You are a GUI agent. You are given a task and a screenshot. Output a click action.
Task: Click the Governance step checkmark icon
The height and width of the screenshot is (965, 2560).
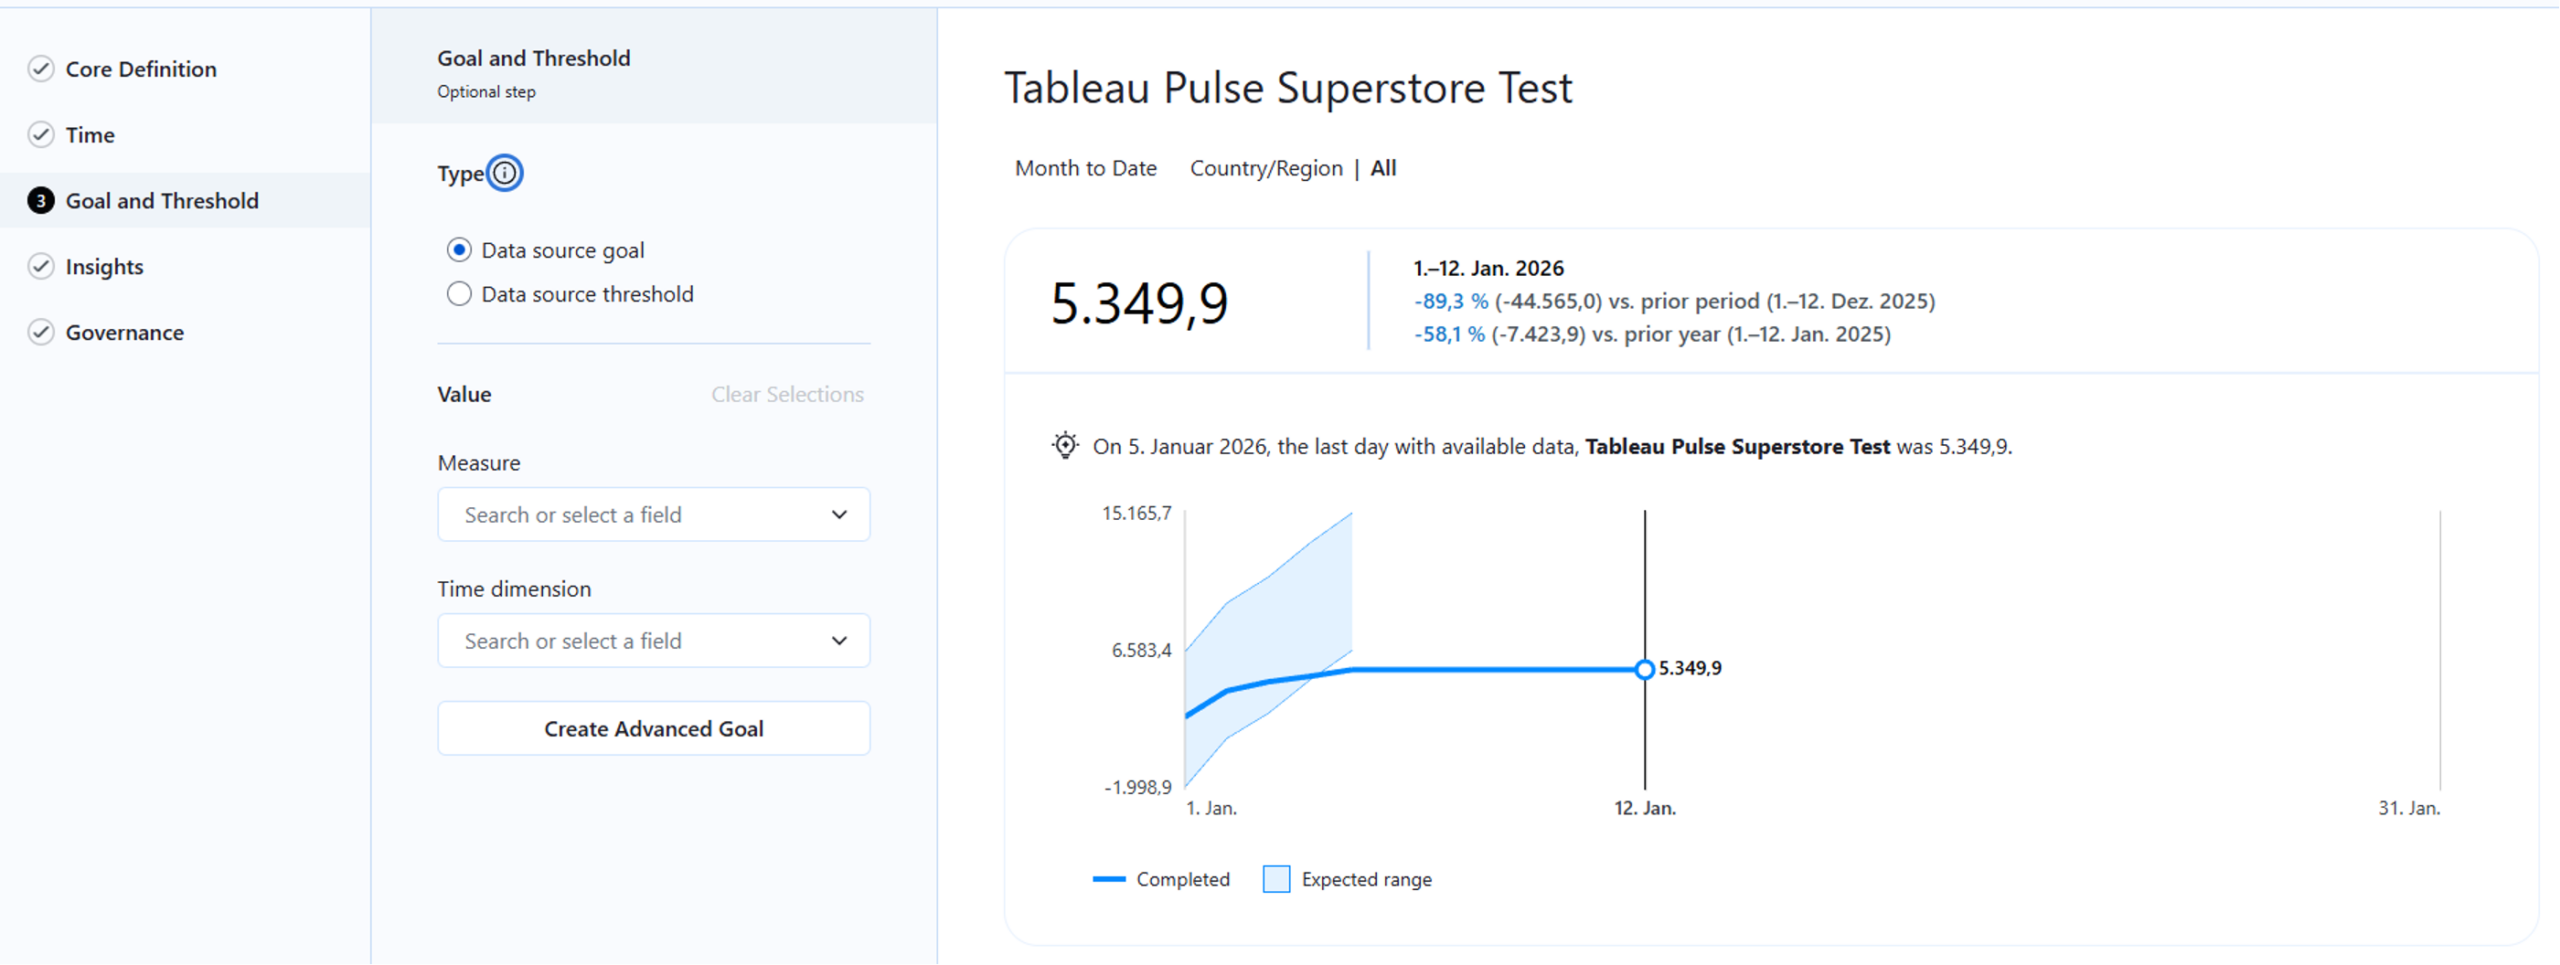tap(41, 332)
